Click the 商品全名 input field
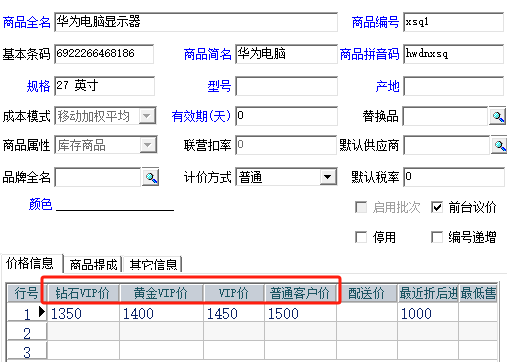Viewport: 507px width, 362px height. pos(196,22)
